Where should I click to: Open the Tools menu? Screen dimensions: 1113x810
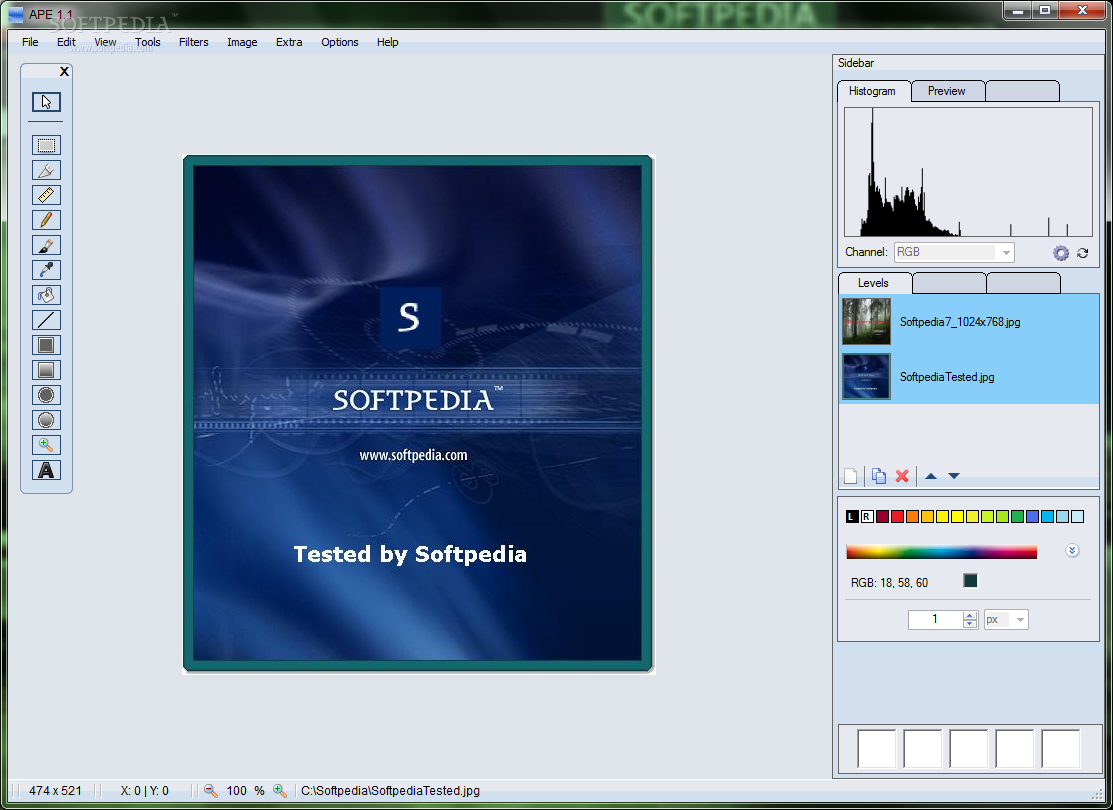pyautogui.click(x=148, y=42)
